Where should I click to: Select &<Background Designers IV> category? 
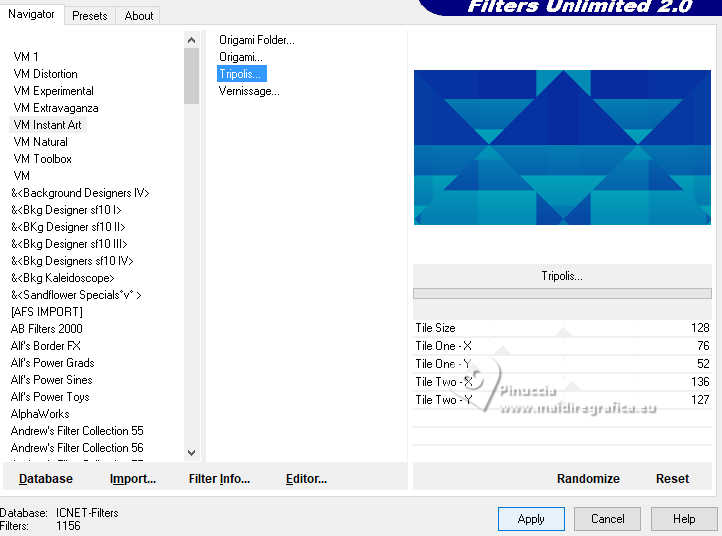[80, 193]
